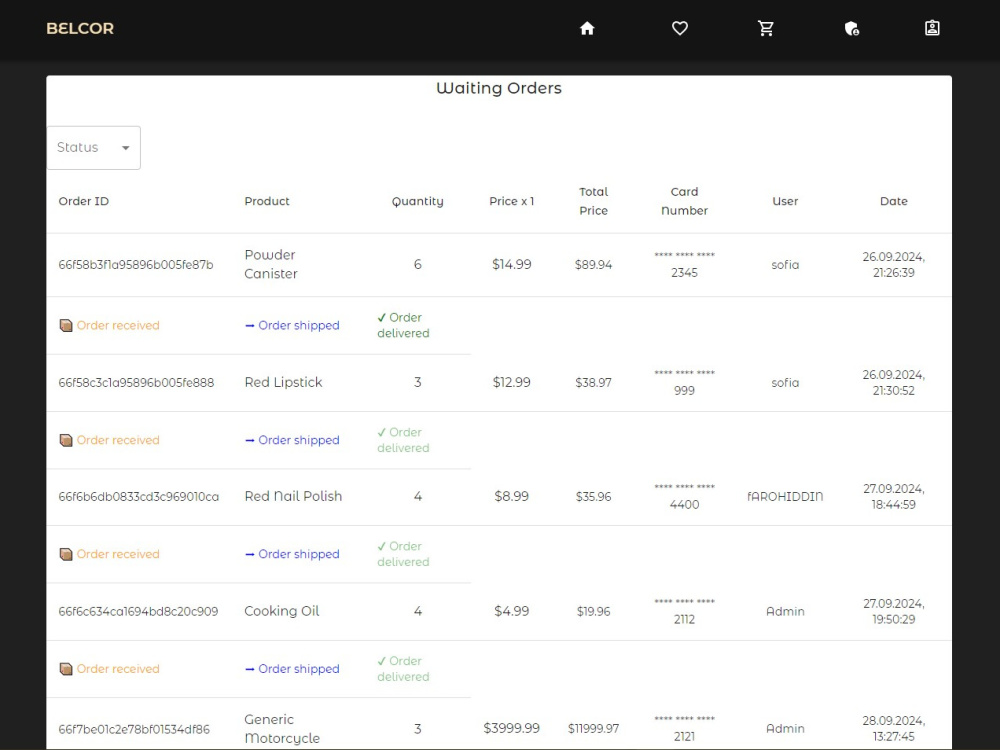Viewport: 1000px width, 750px height.
Task: Select order ID 66f58c3c1a95896b005fe888
Action: (136, 383)
